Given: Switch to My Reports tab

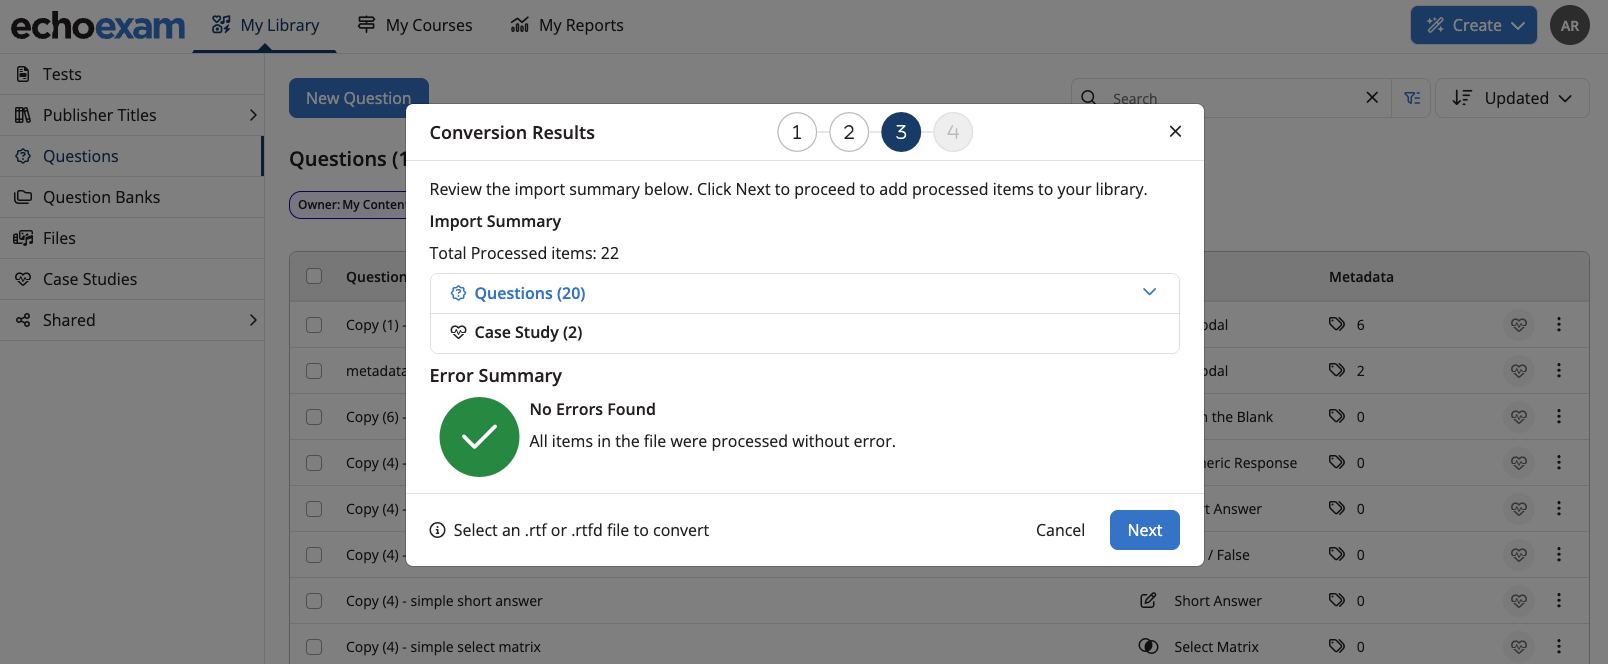Looking at the screenshot, I should click(566, 25).
